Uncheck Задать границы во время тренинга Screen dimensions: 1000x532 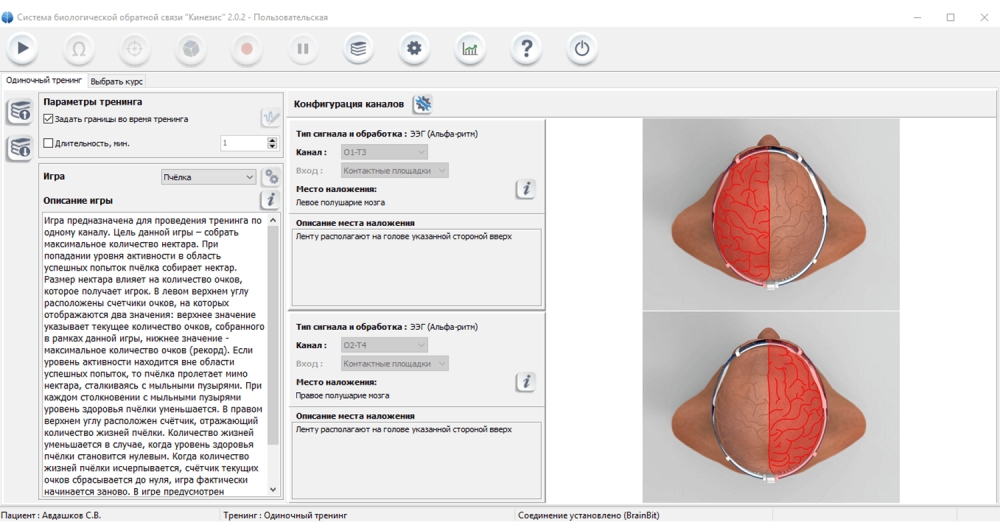pos(49,119)
